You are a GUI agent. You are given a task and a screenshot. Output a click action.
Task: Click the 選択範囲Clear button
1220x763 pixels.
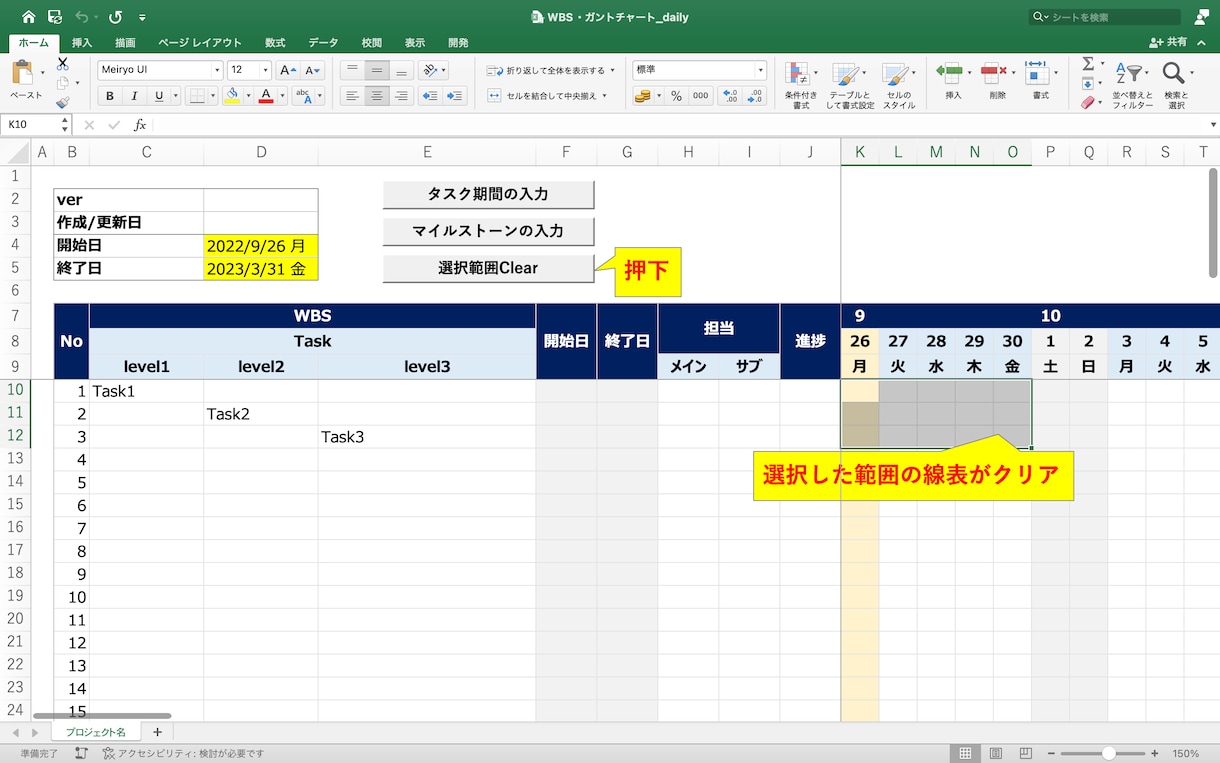coord(488,268)
